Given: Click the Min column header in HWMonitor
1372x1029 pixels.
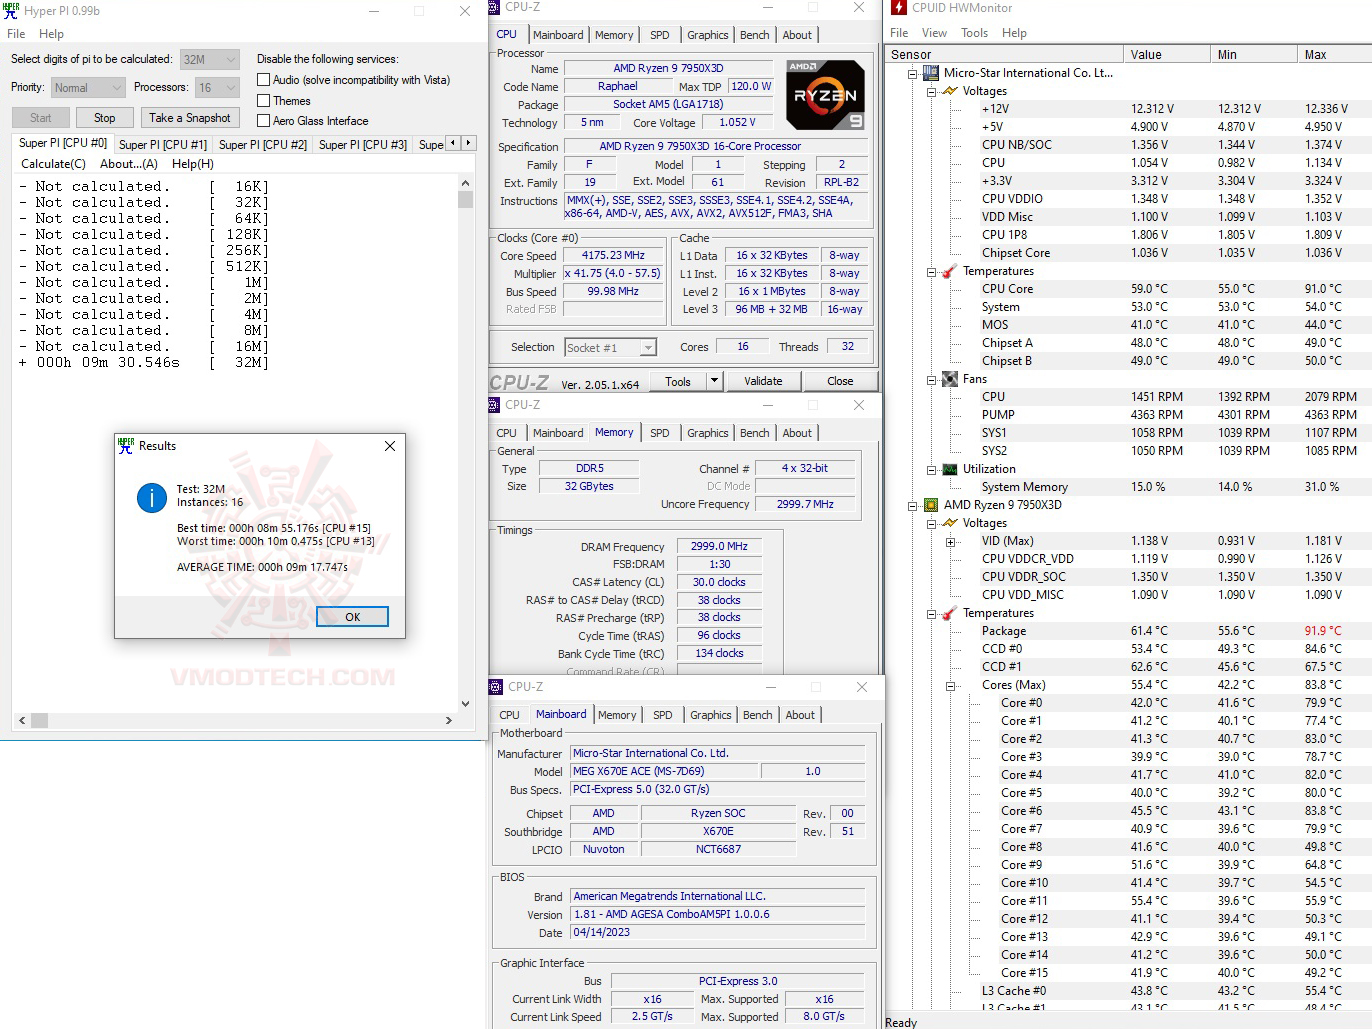Looking at the screenshot, I should [1252, 54].
